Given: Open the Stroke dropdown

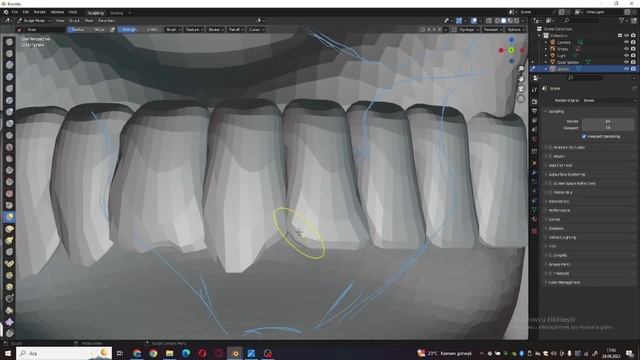Looking at the screenshot, I should (215, 29).
